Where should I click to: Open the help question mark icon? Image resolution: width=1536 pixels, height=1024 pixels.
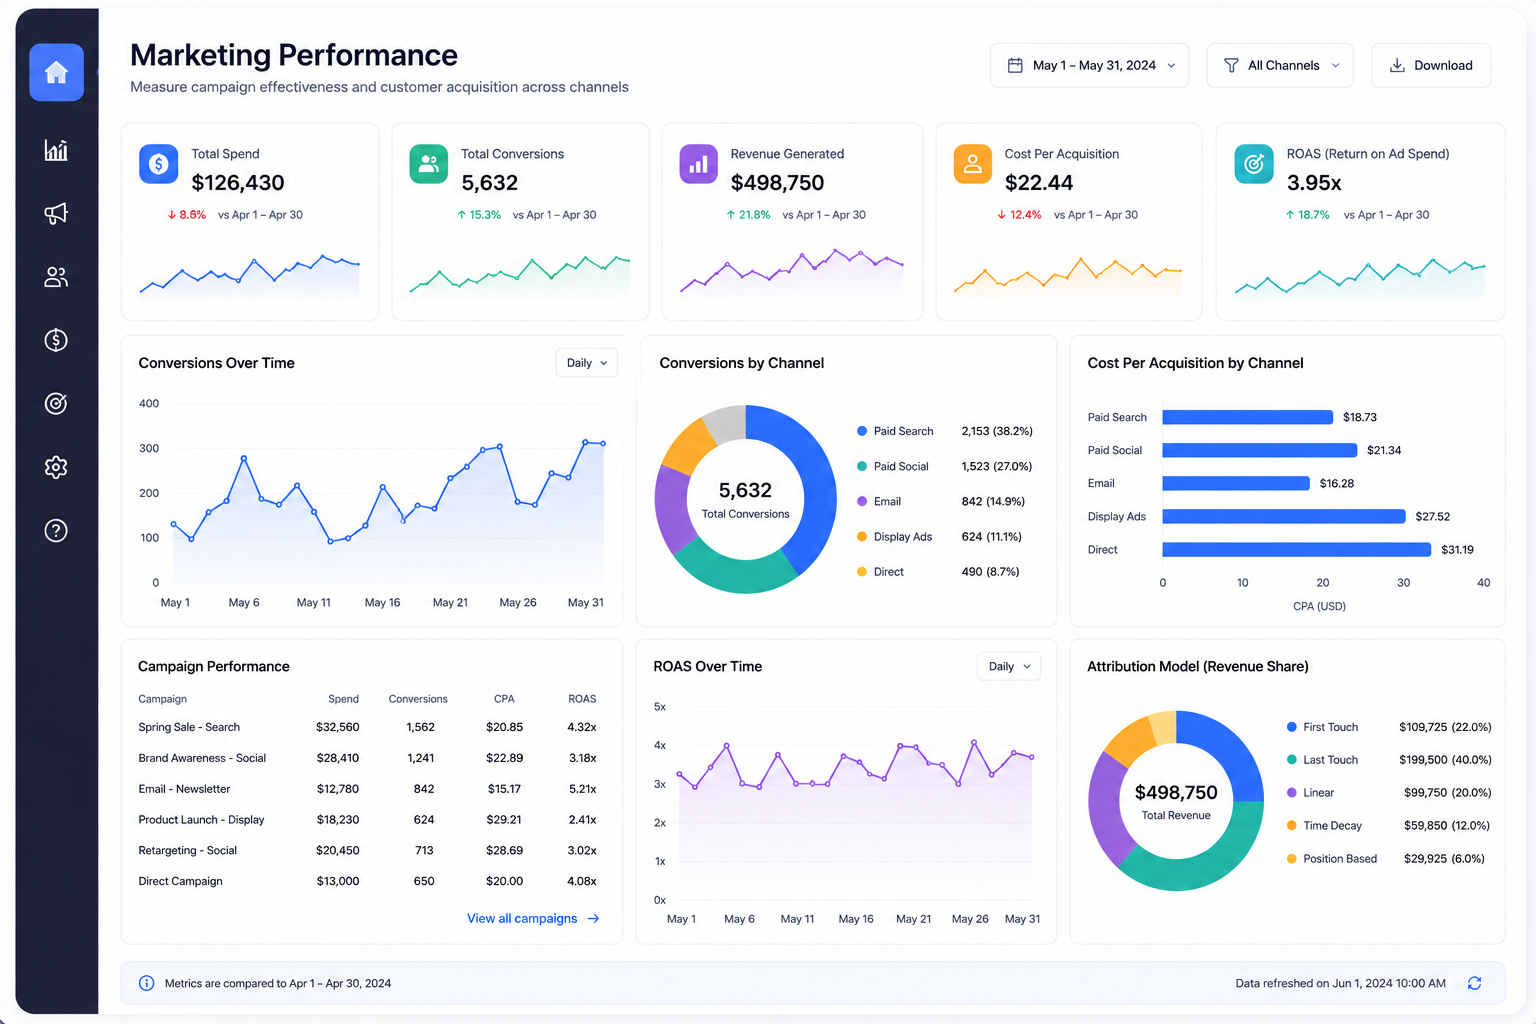pyautogui.click(x=56, y=530)
